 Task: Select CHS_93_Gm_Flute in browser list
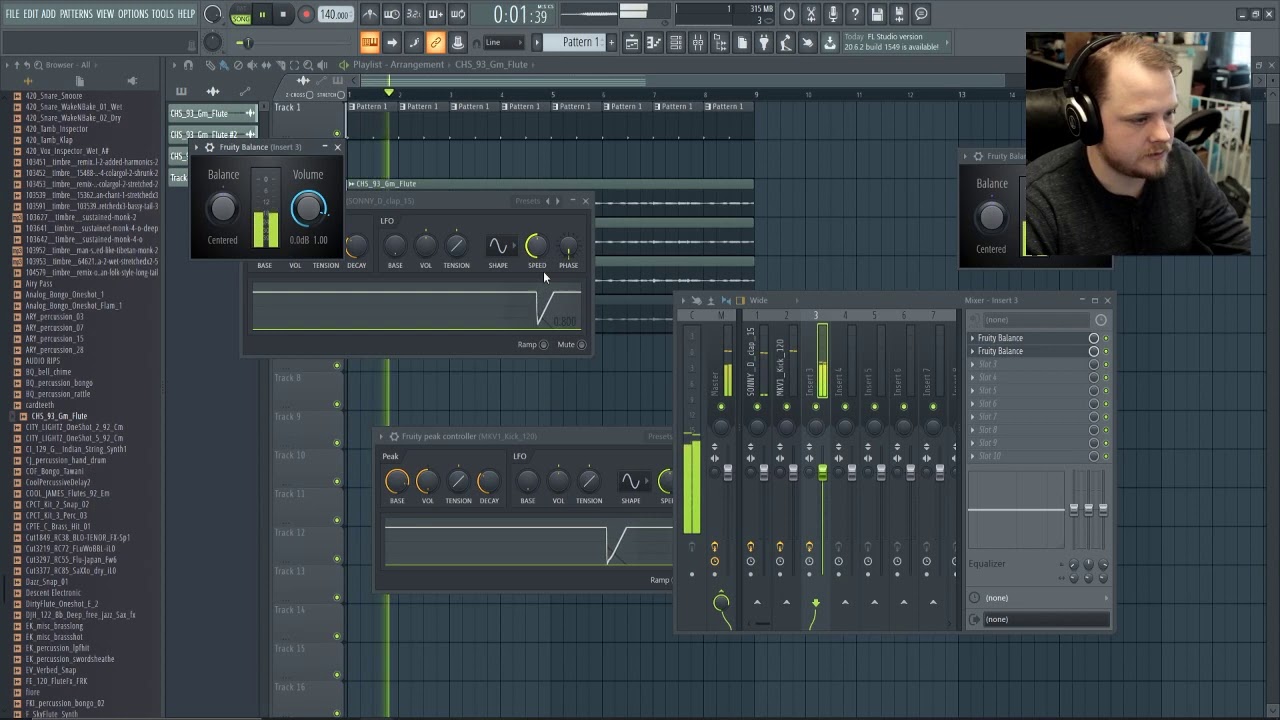click(59, 416)
